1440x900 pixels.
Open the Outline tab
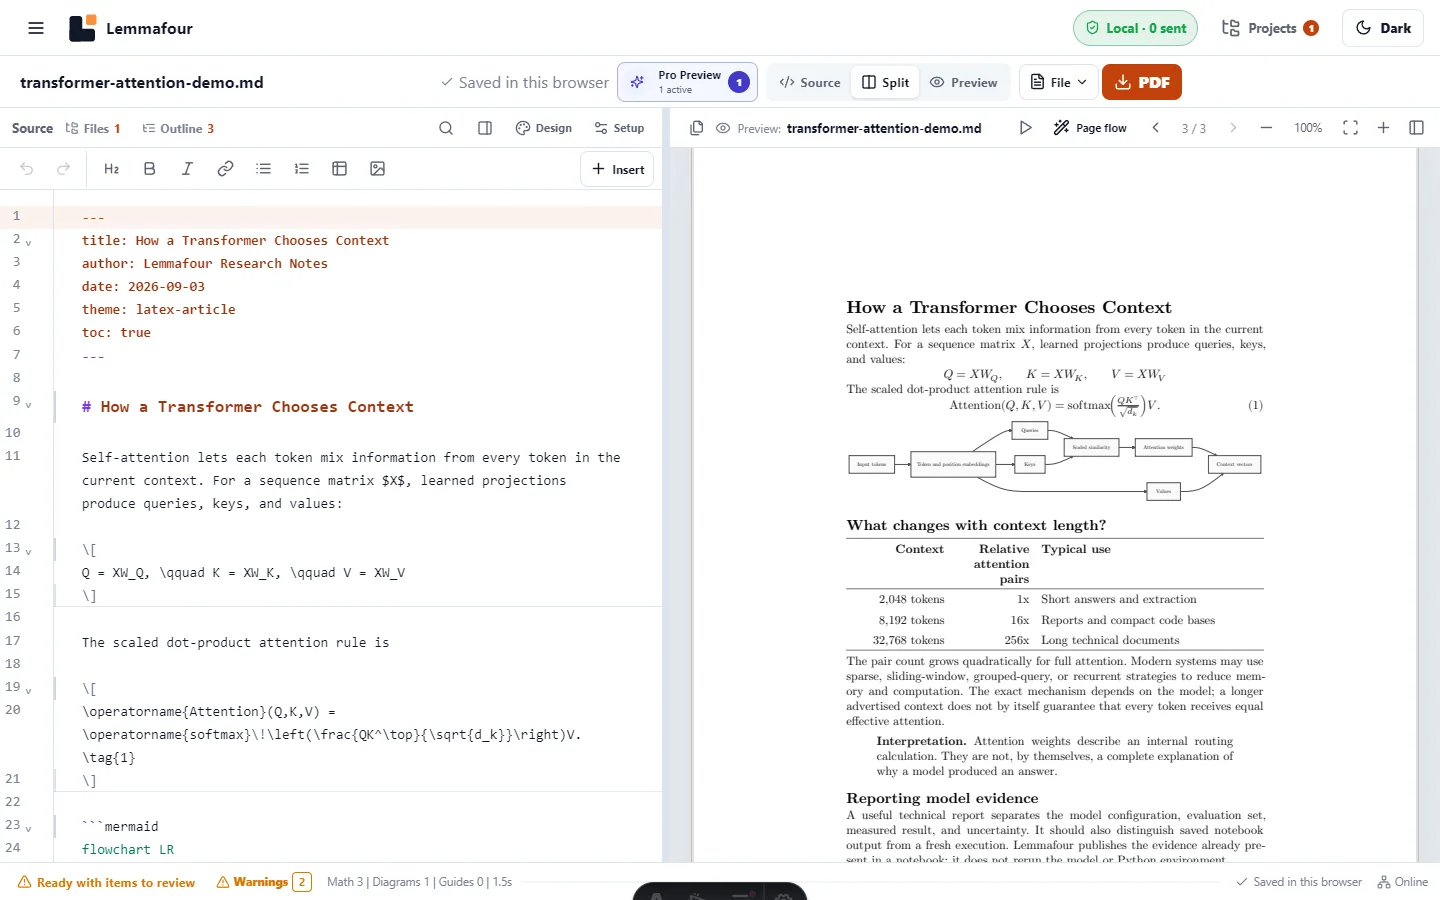tap(178, 128)
